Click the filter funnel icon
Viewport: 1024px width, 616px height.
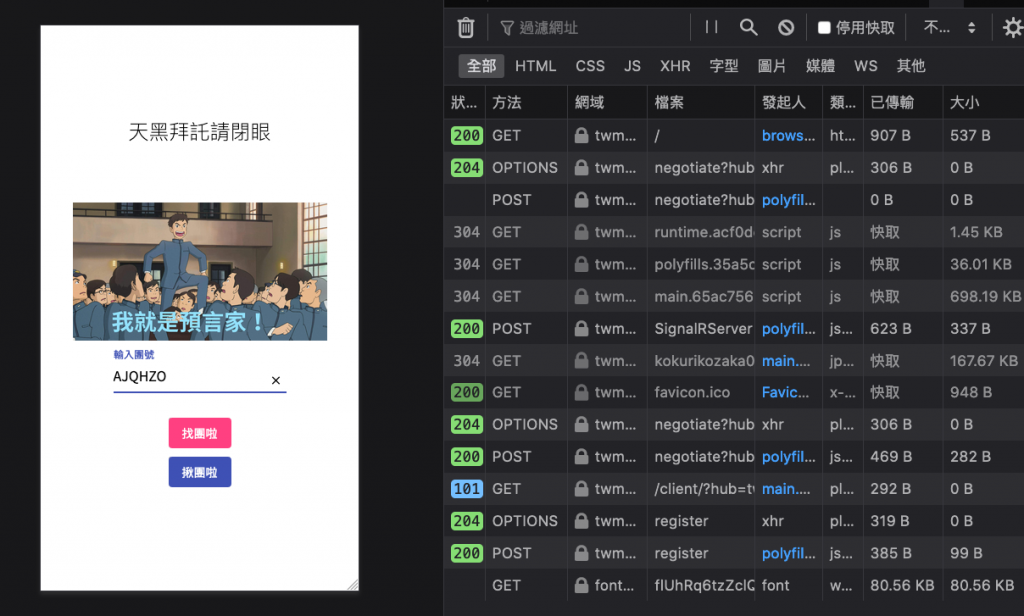click(507, 27)
